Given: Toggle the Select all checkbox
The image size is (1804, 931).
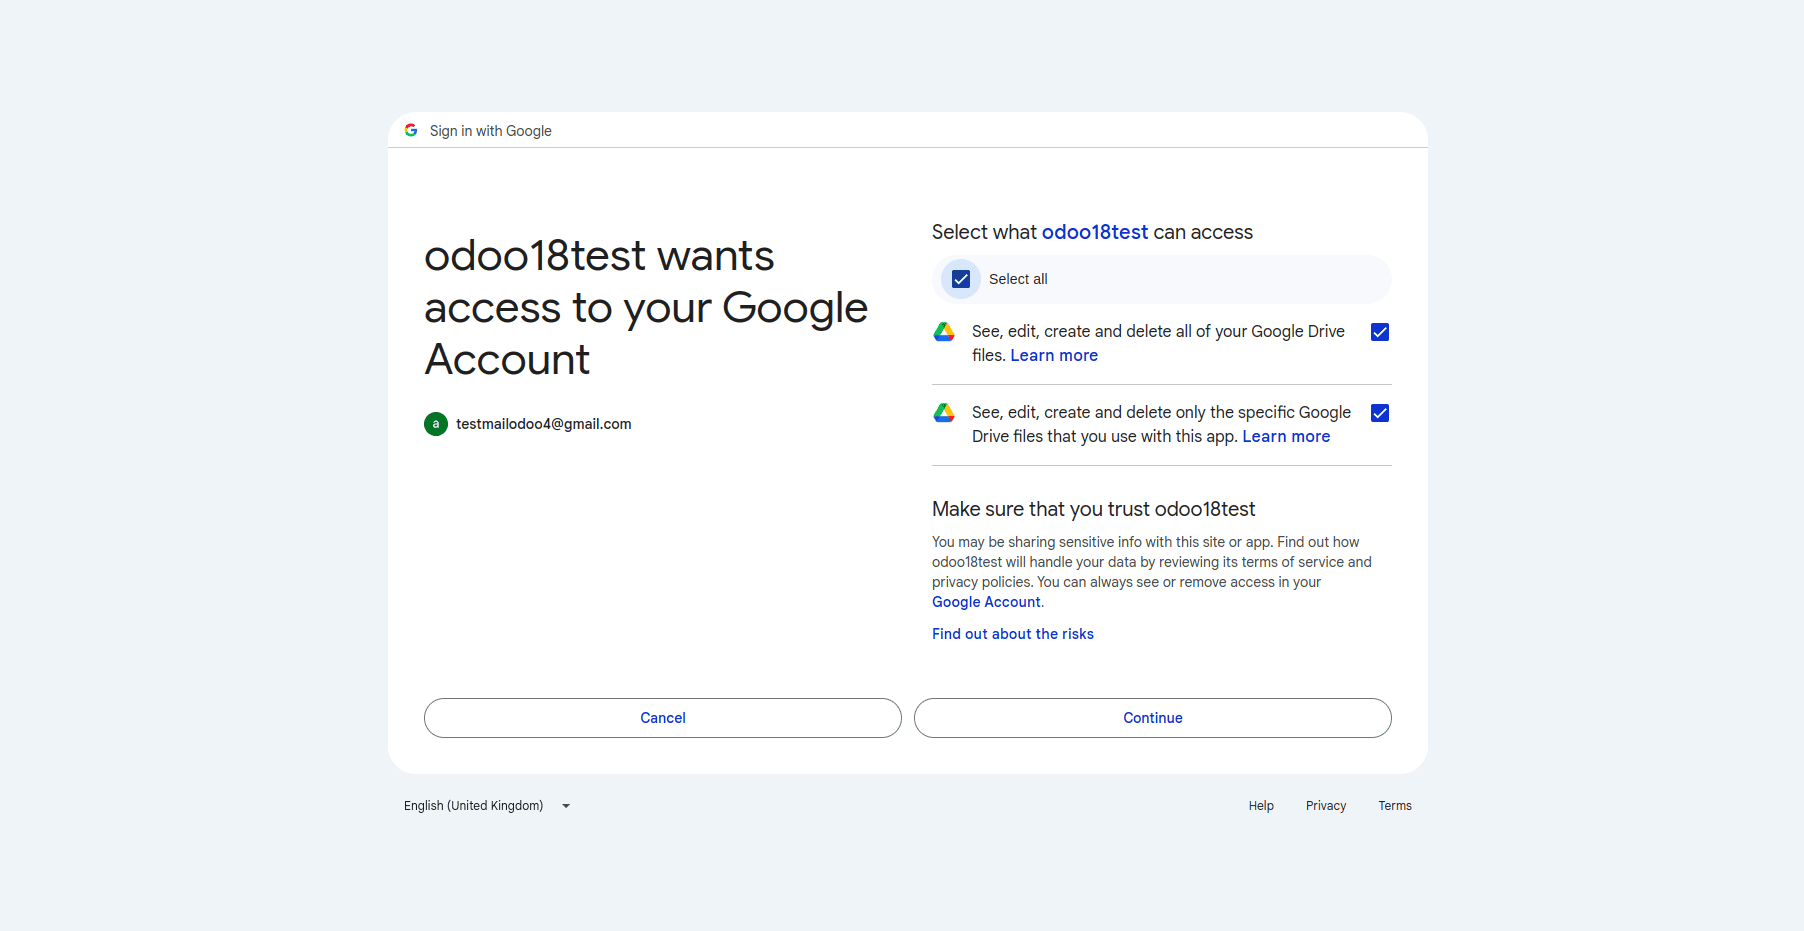Looking at the screenshot, I should (x=961, y=279).
